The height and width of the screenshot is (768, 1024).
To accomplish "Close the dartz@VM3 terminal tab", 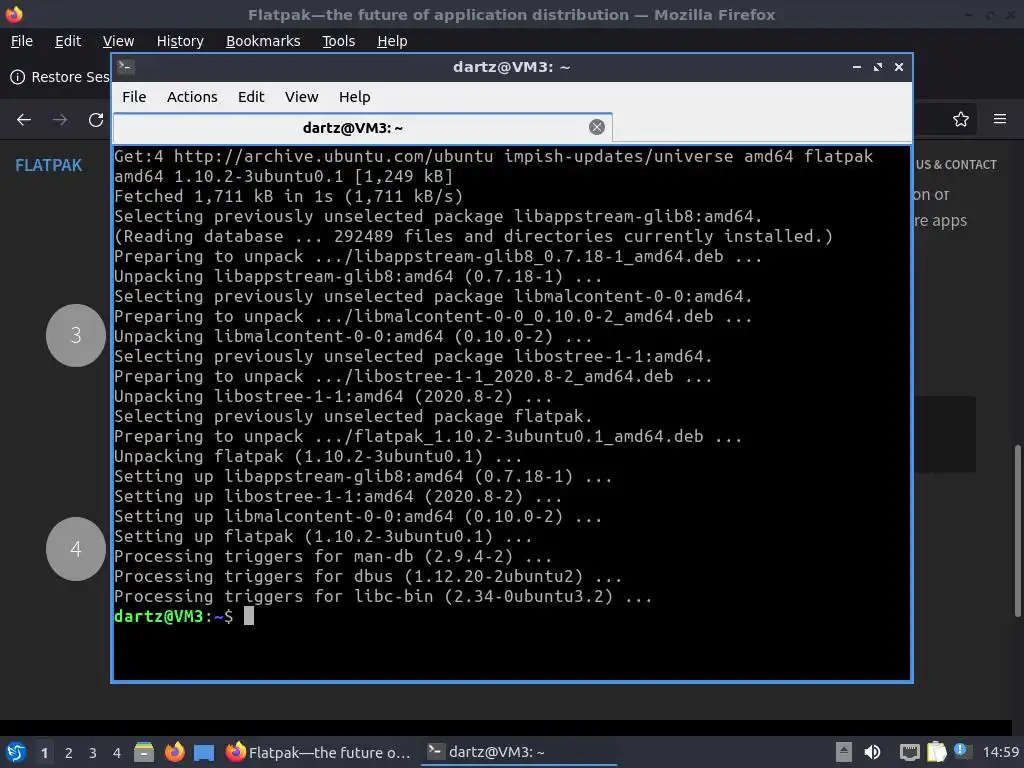I will pyautogui.click(x=596, y=127).
